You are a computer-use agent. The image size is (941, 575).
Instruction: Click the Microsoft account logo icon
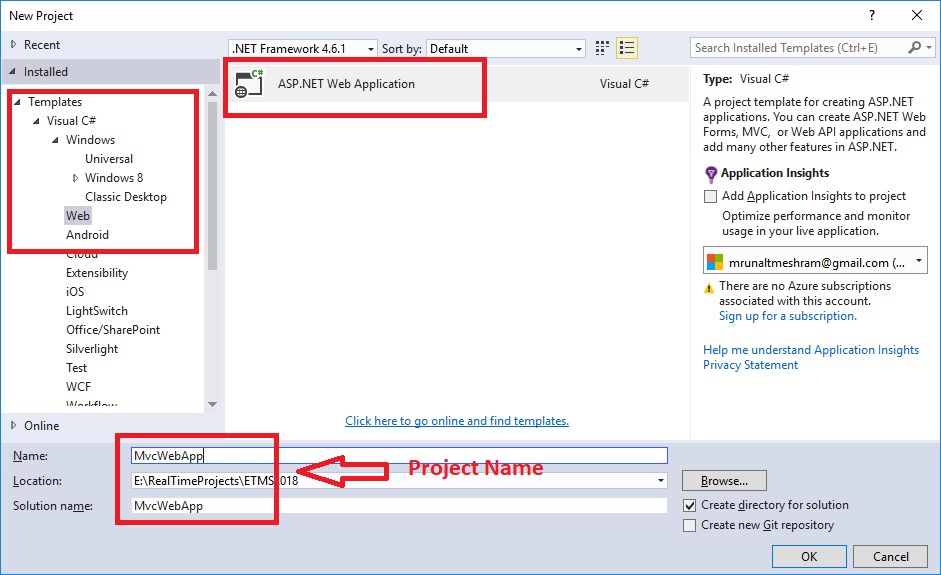(x=715, y=262)
